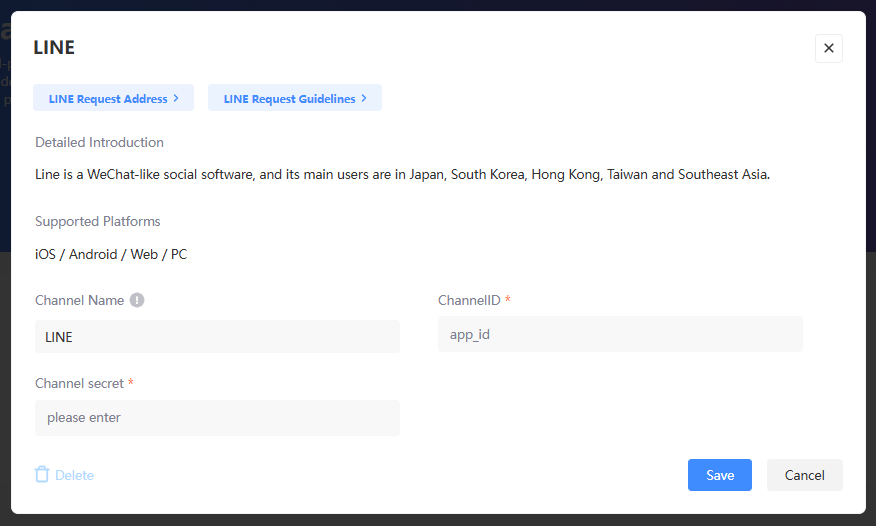The image size is (876, 526).
Task: Click the iOS / Android / Web / PC text
Action: (x=111, y=254)
